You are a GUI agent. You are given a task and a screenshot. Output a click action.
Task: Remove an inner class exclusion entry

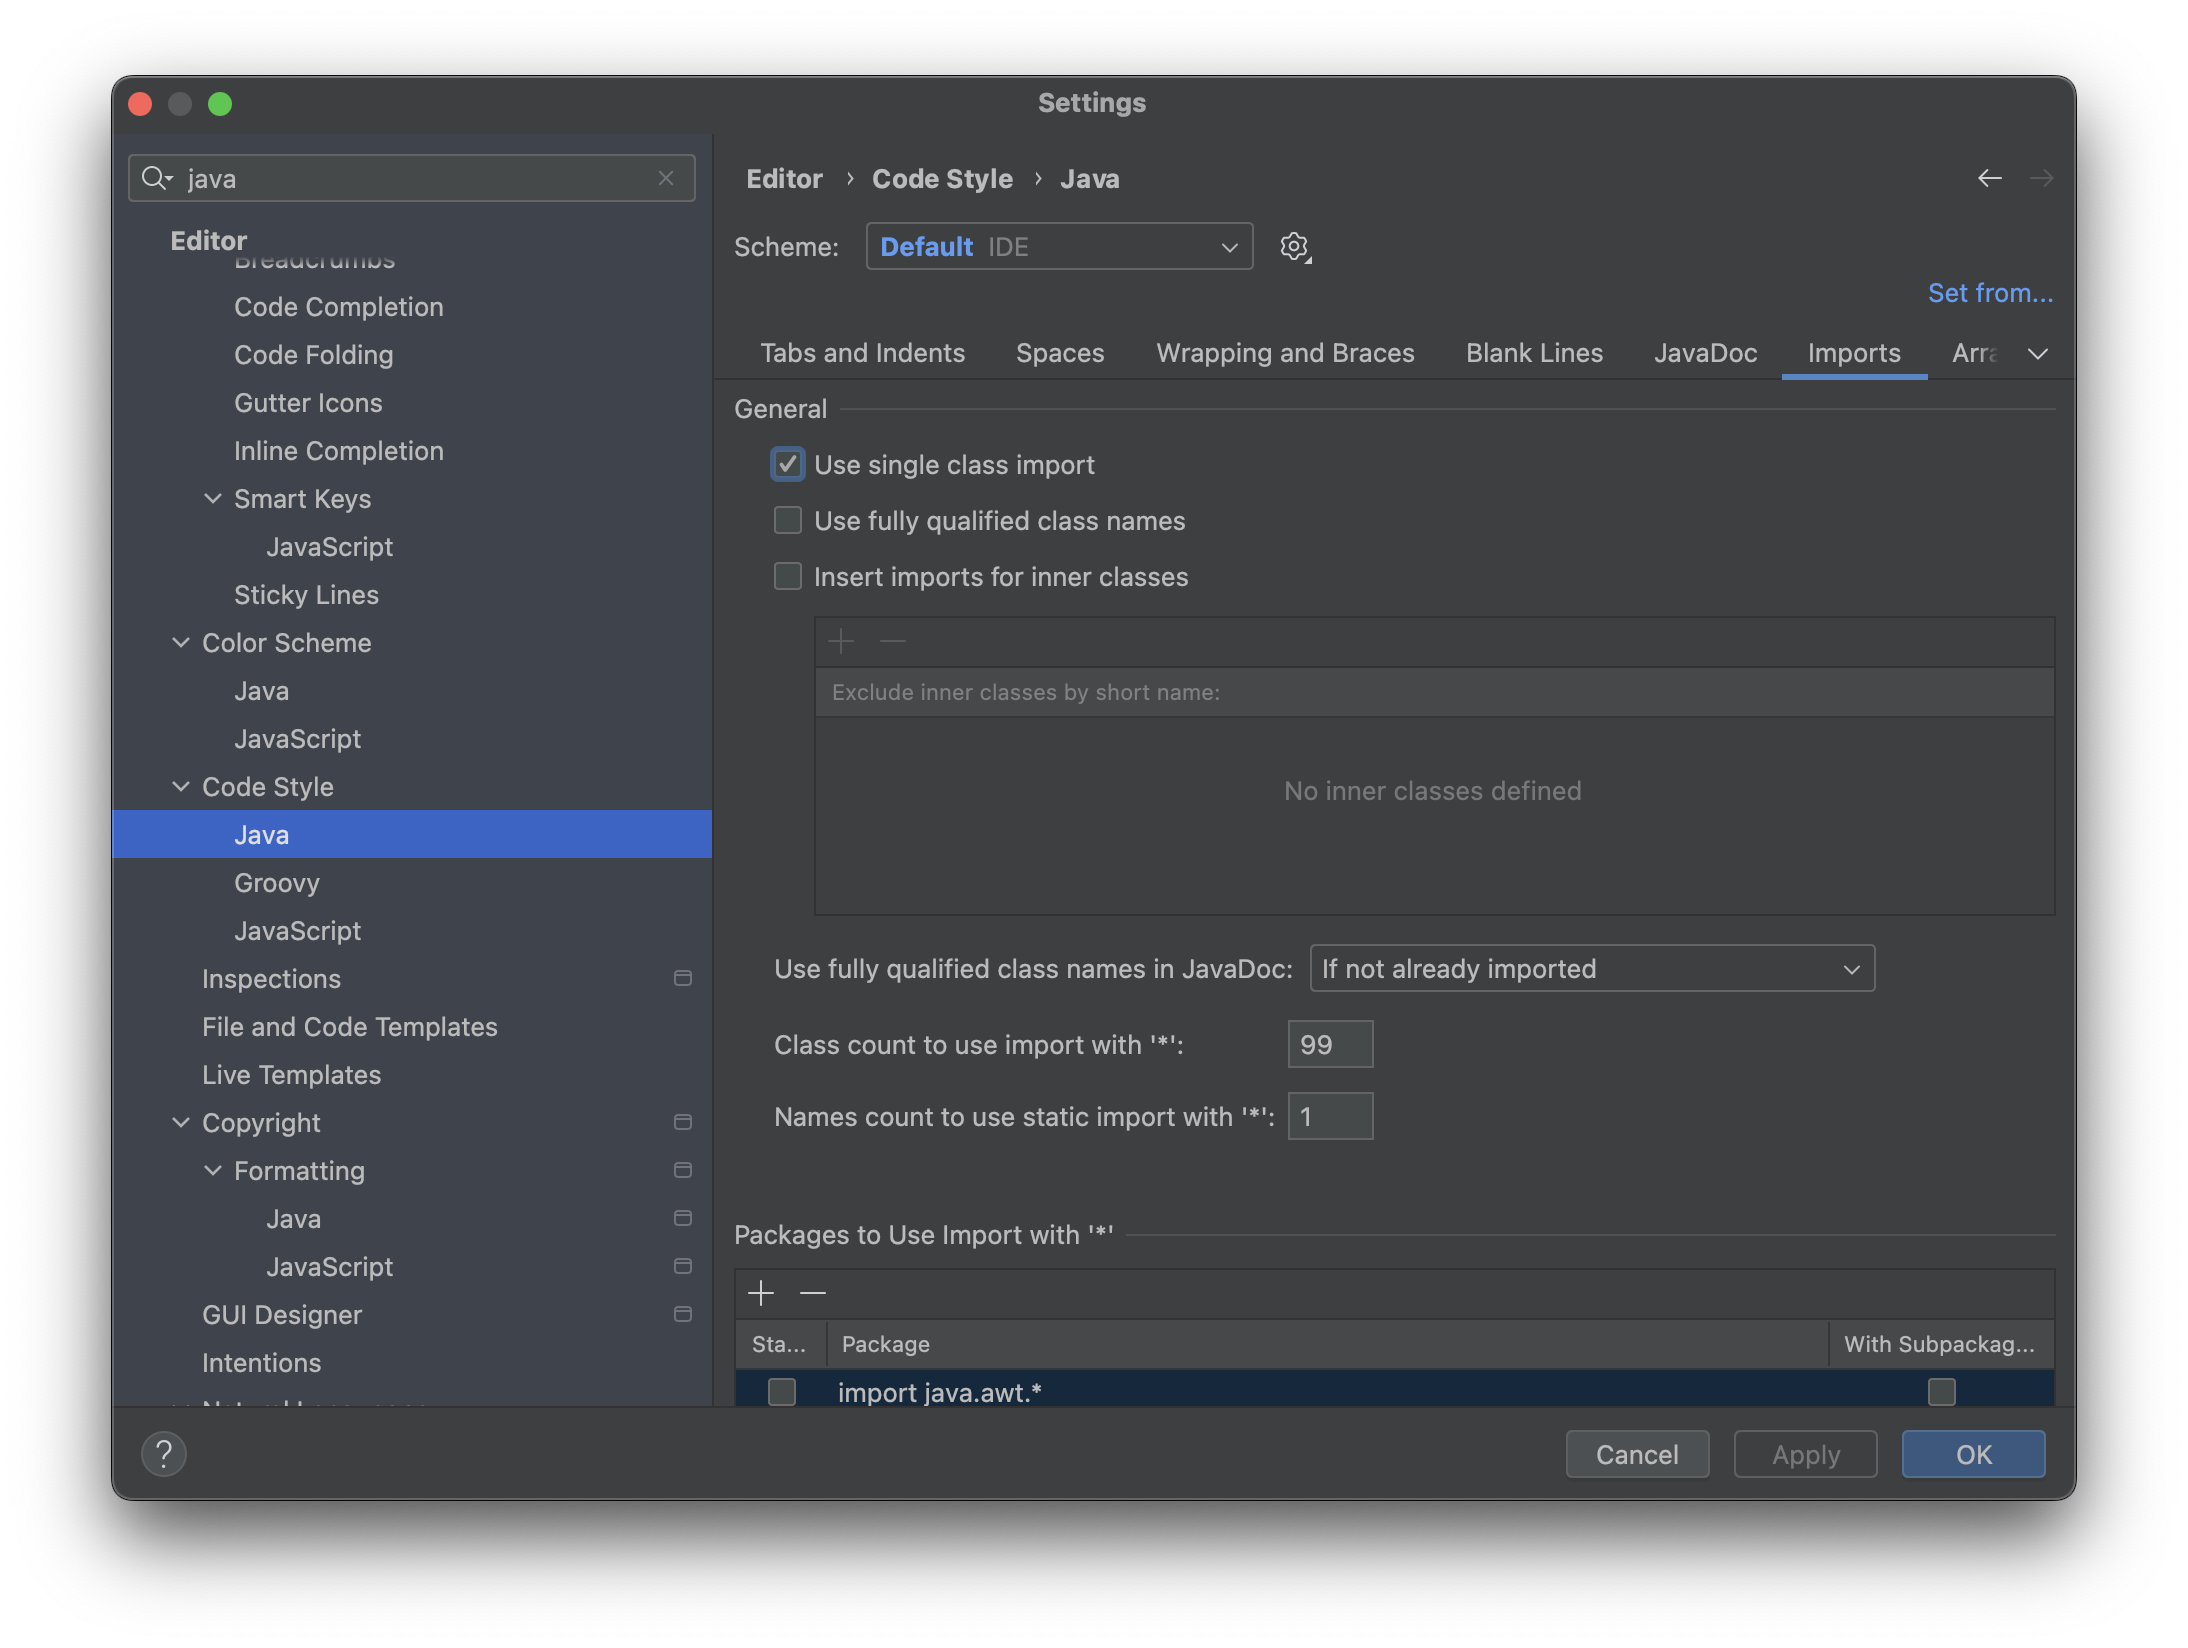coord(891,641)
